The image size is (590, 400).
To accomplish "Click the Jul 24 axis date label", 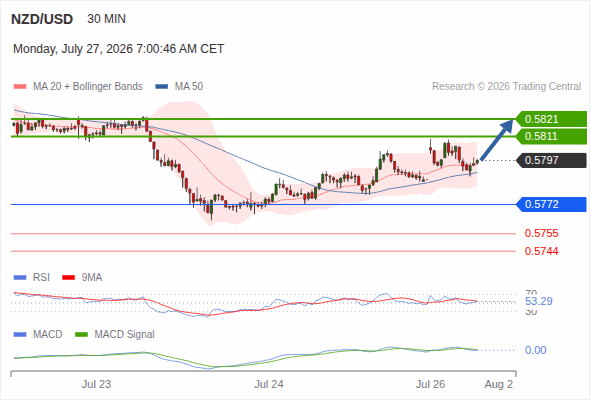I will [x=269, y=384].
